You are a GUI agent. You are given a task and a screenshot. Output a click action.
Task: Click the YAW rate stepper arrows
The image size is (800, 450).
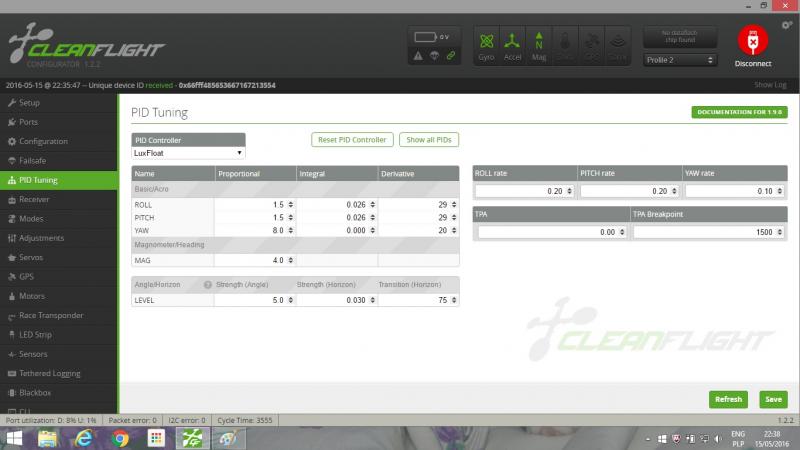(x=779, y=191)
